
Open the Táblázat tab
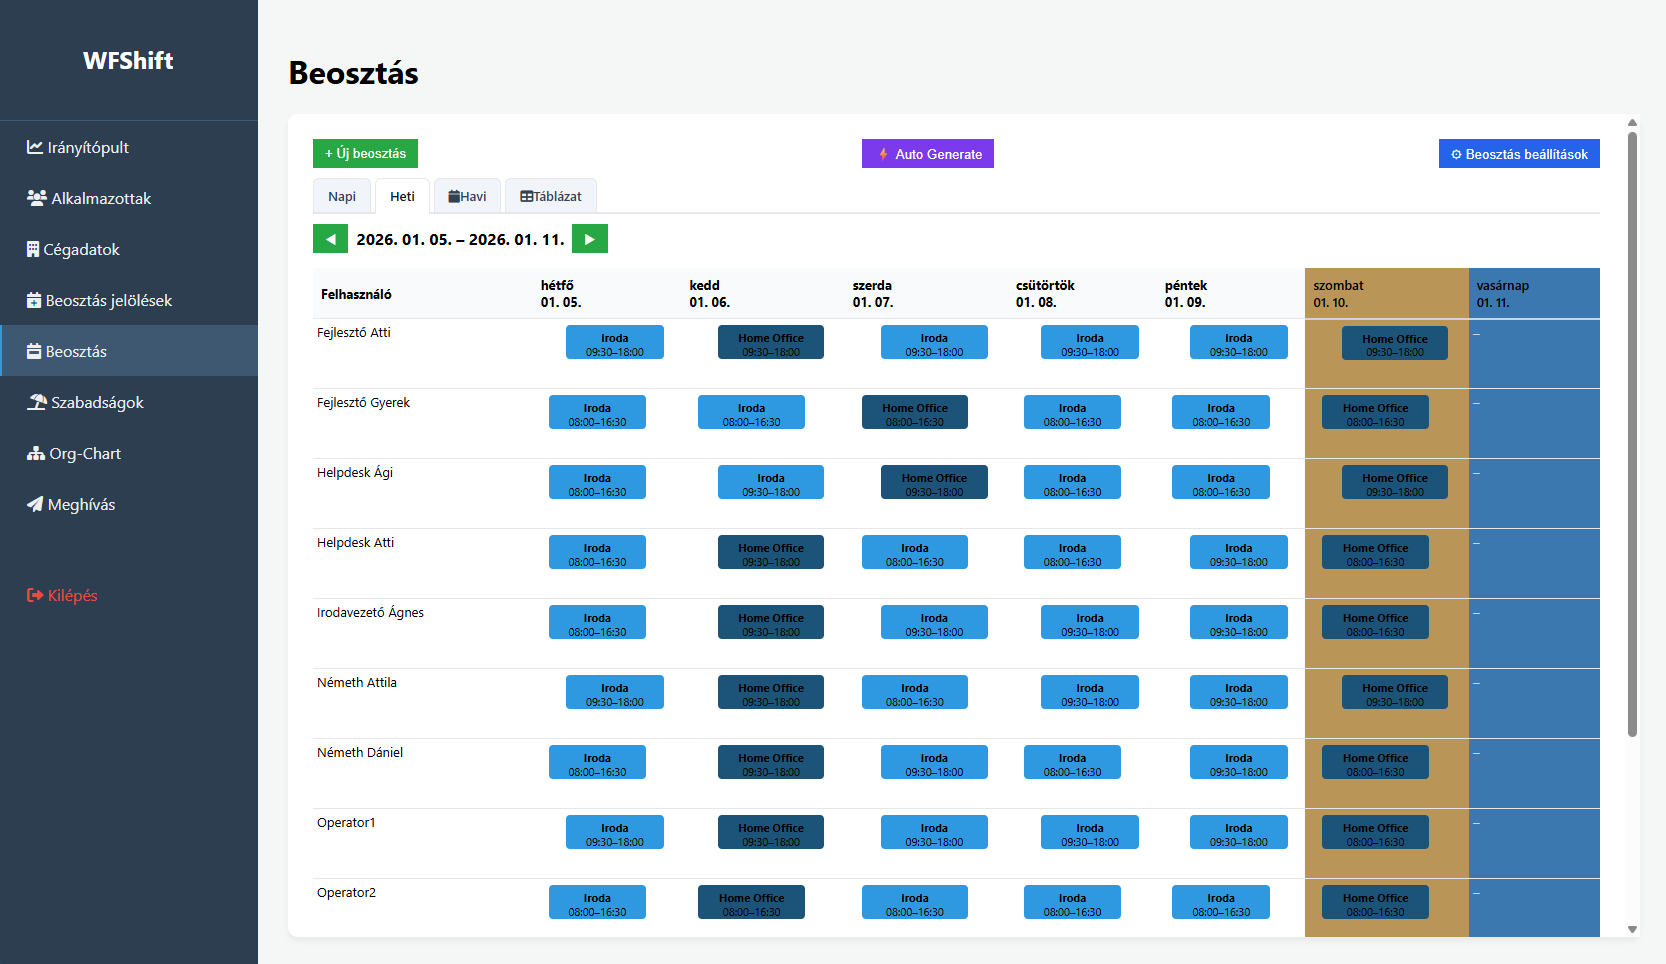click(x=551, y=196)
